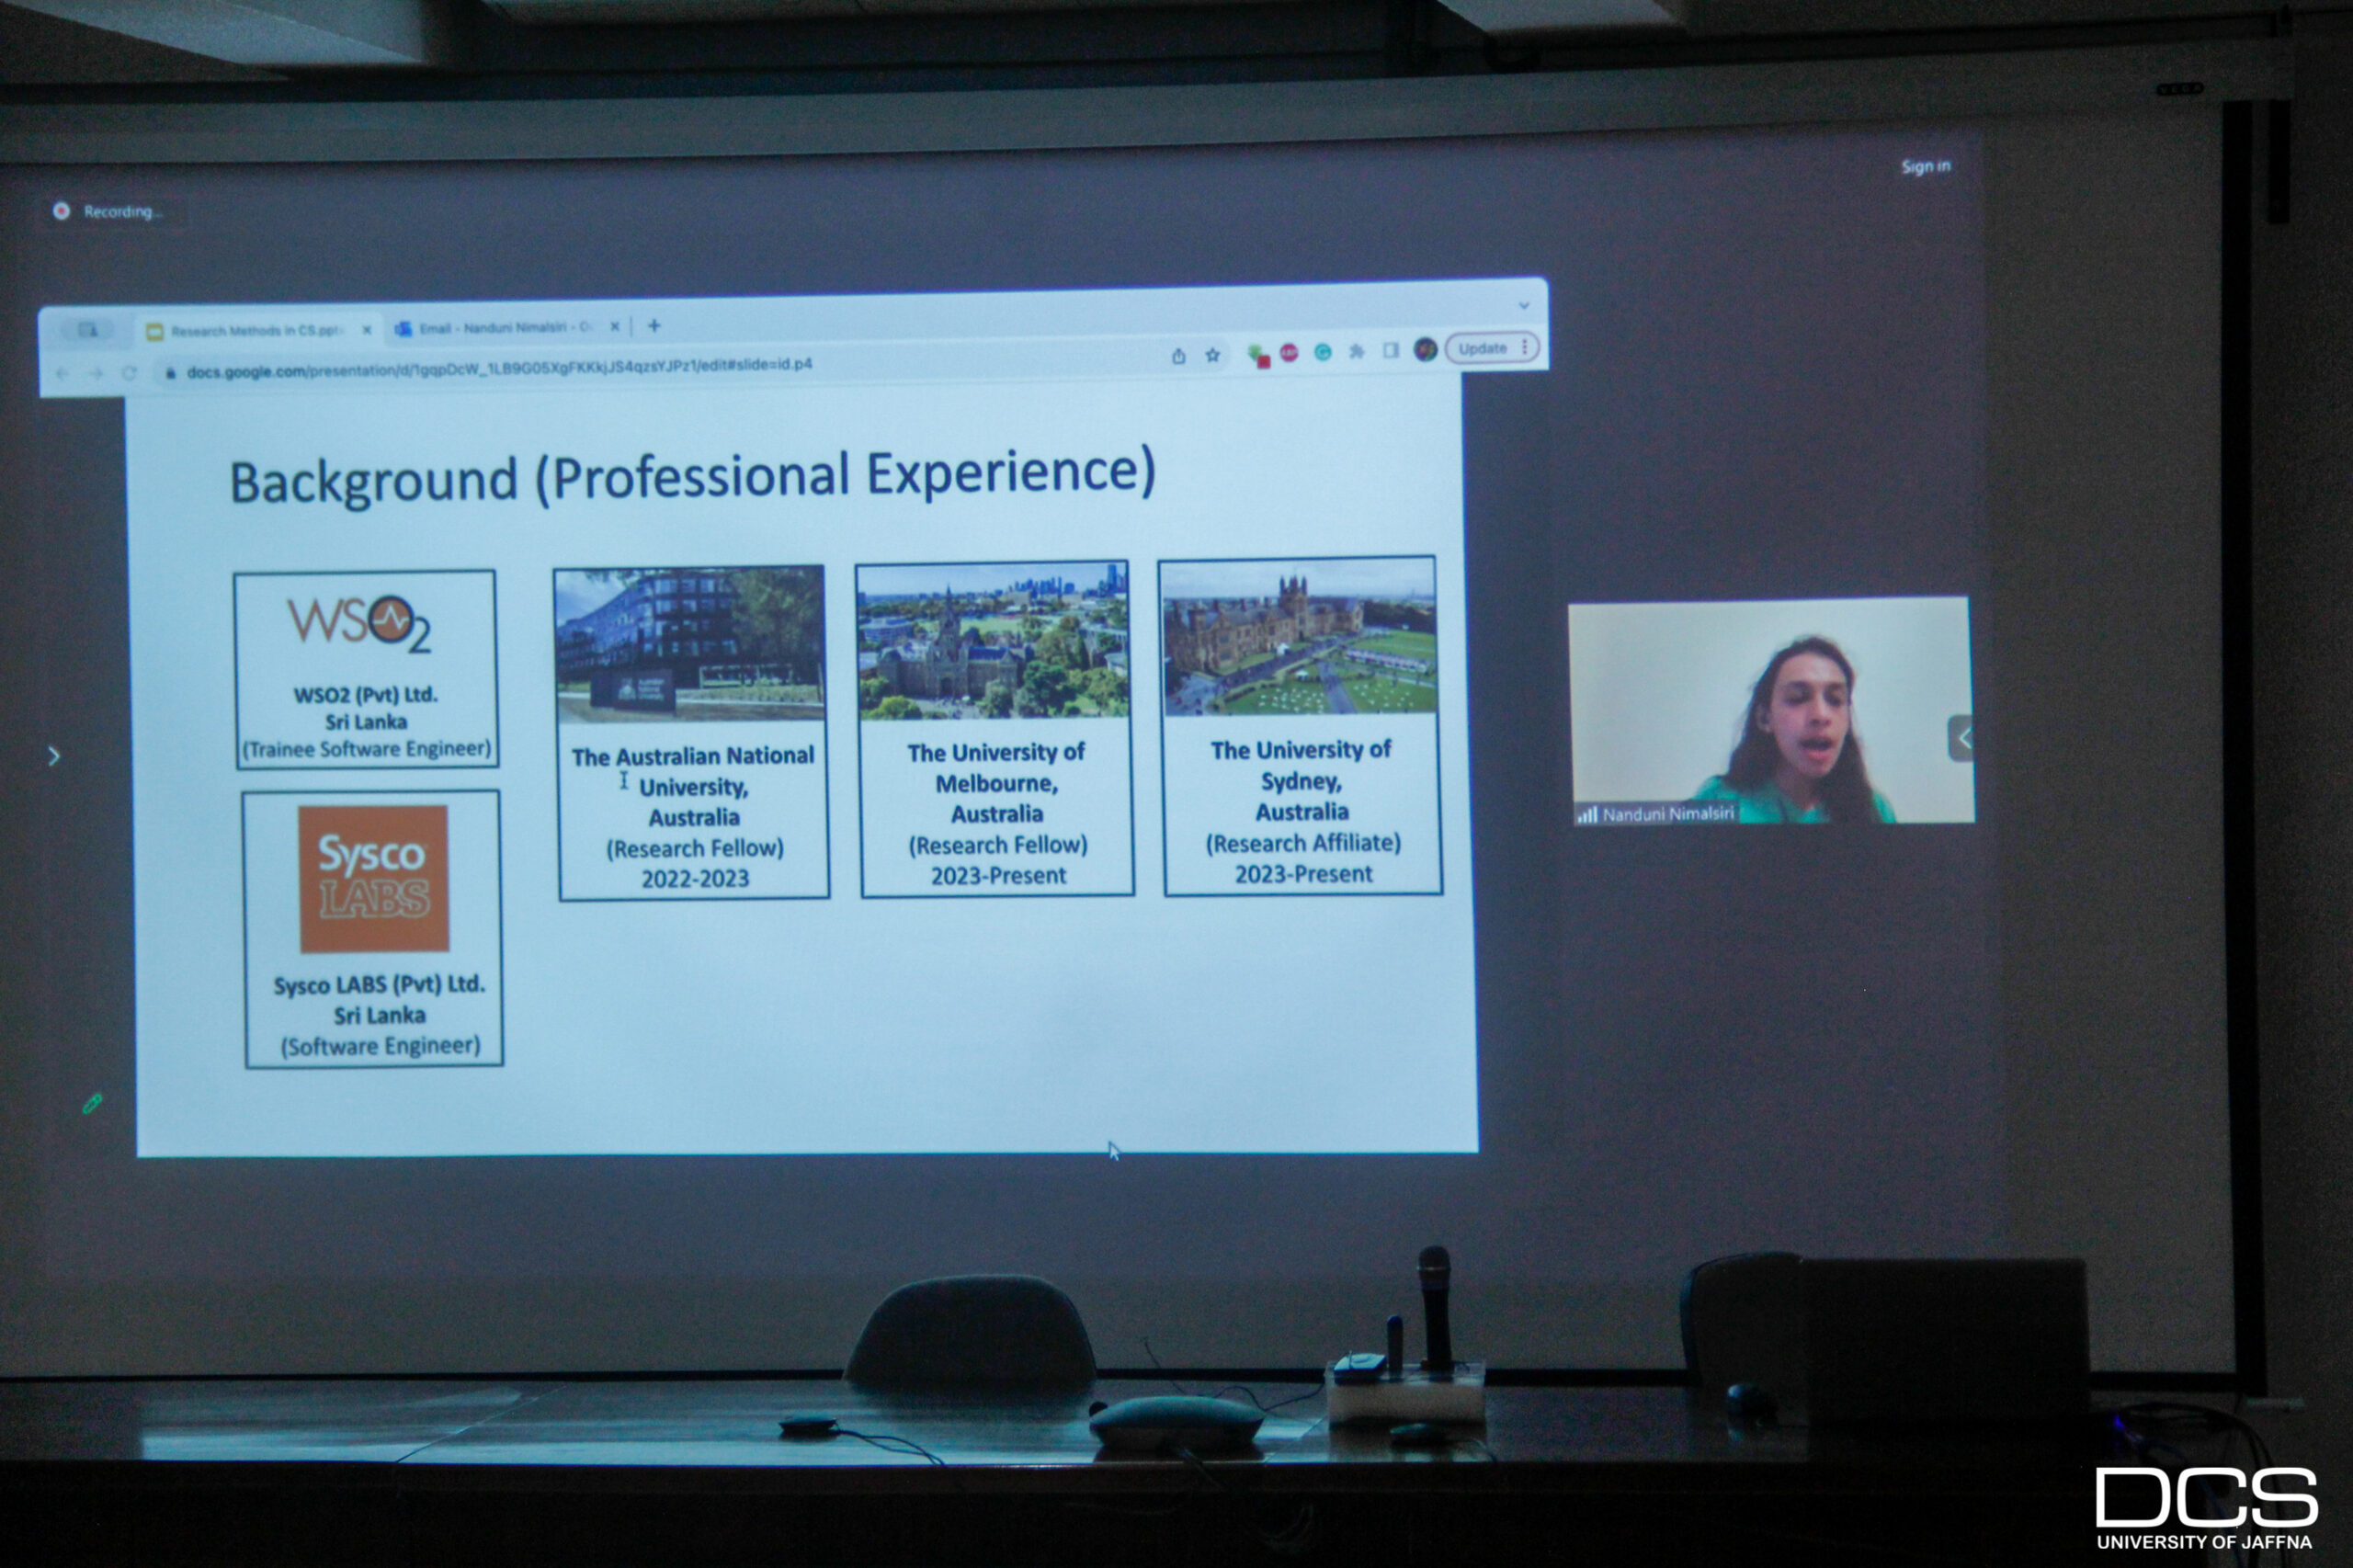
Task: Click the Sign in link
Action: click(1926, 166)
